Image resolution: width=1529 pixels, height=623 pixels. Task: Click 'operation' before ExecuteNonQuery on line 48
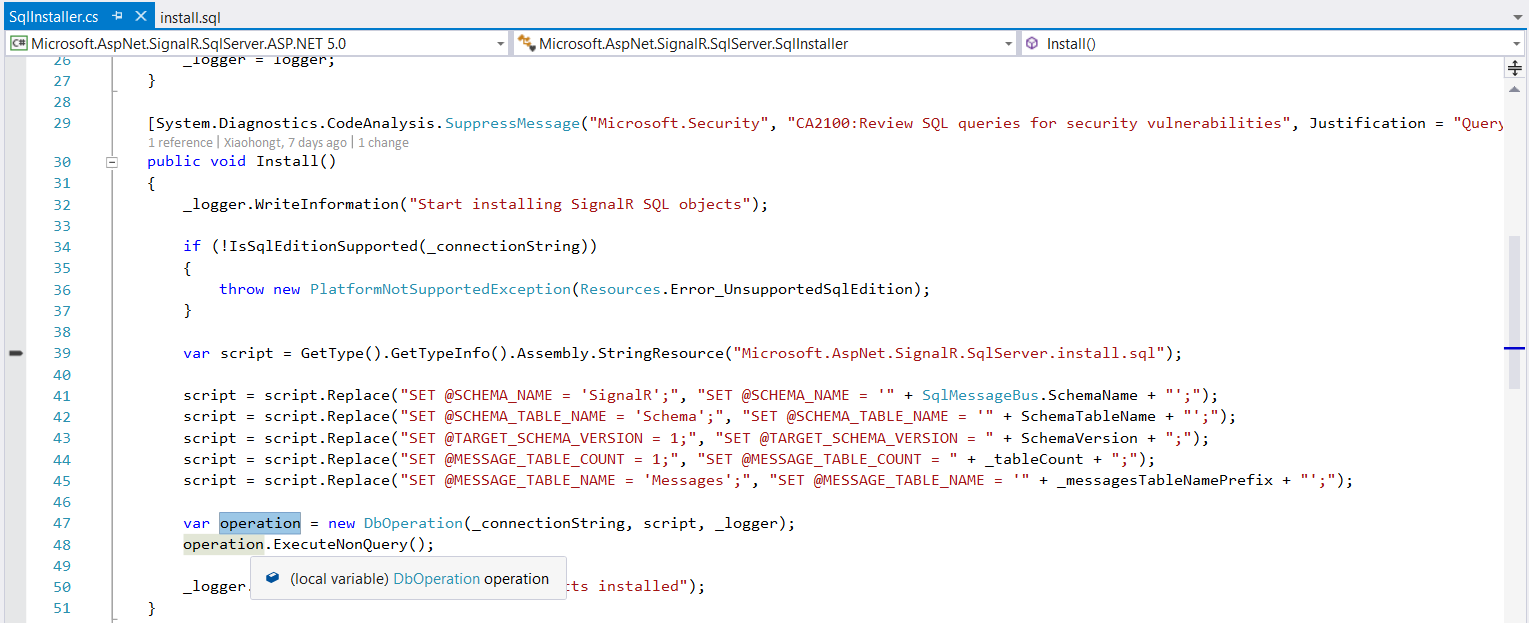[223, 545]
